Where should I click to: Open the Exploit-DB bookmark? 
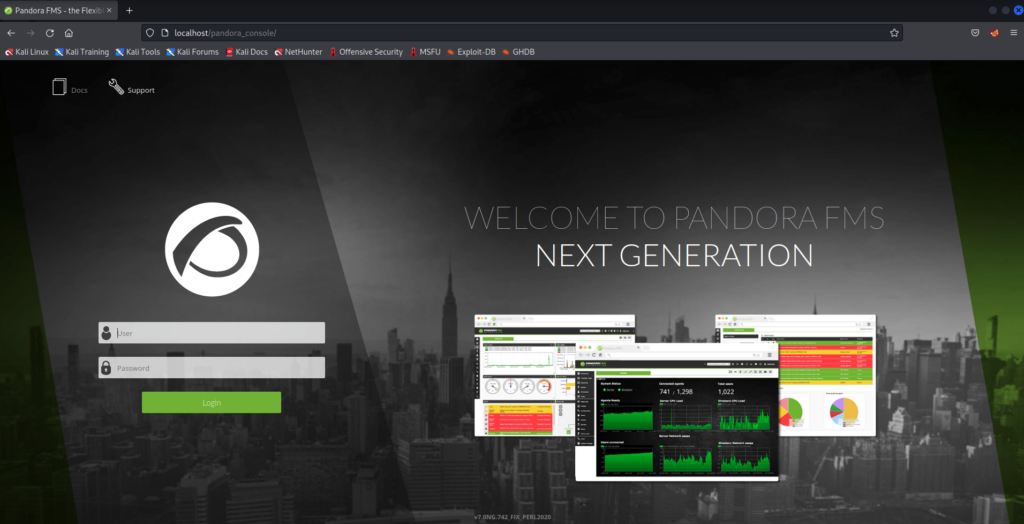472,52
